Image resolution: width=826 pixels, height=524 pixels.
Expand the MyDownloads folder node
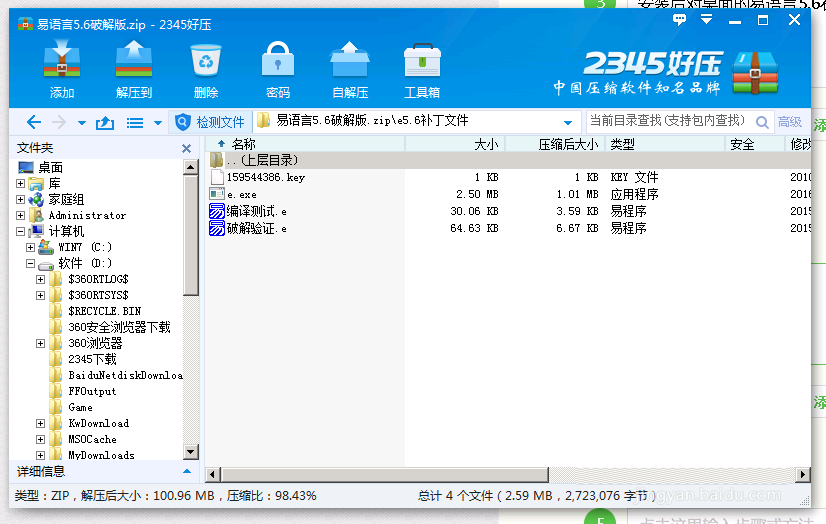point(41,455)
